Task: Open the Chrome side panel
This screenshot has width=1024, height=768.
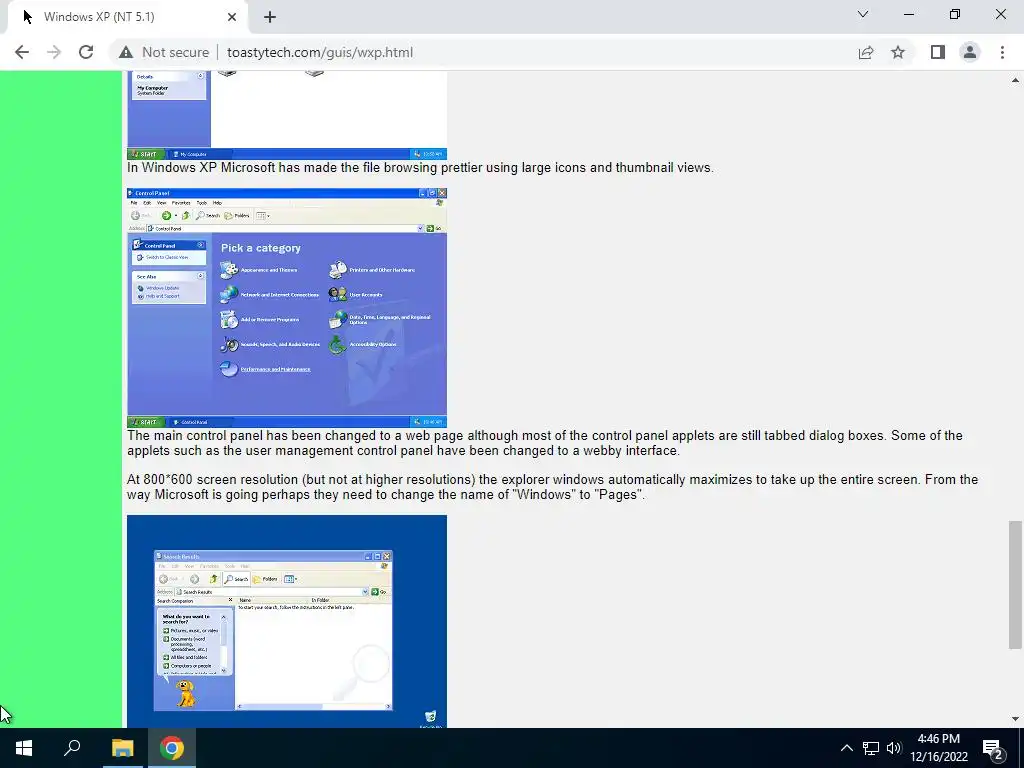Action: [938, 52]
